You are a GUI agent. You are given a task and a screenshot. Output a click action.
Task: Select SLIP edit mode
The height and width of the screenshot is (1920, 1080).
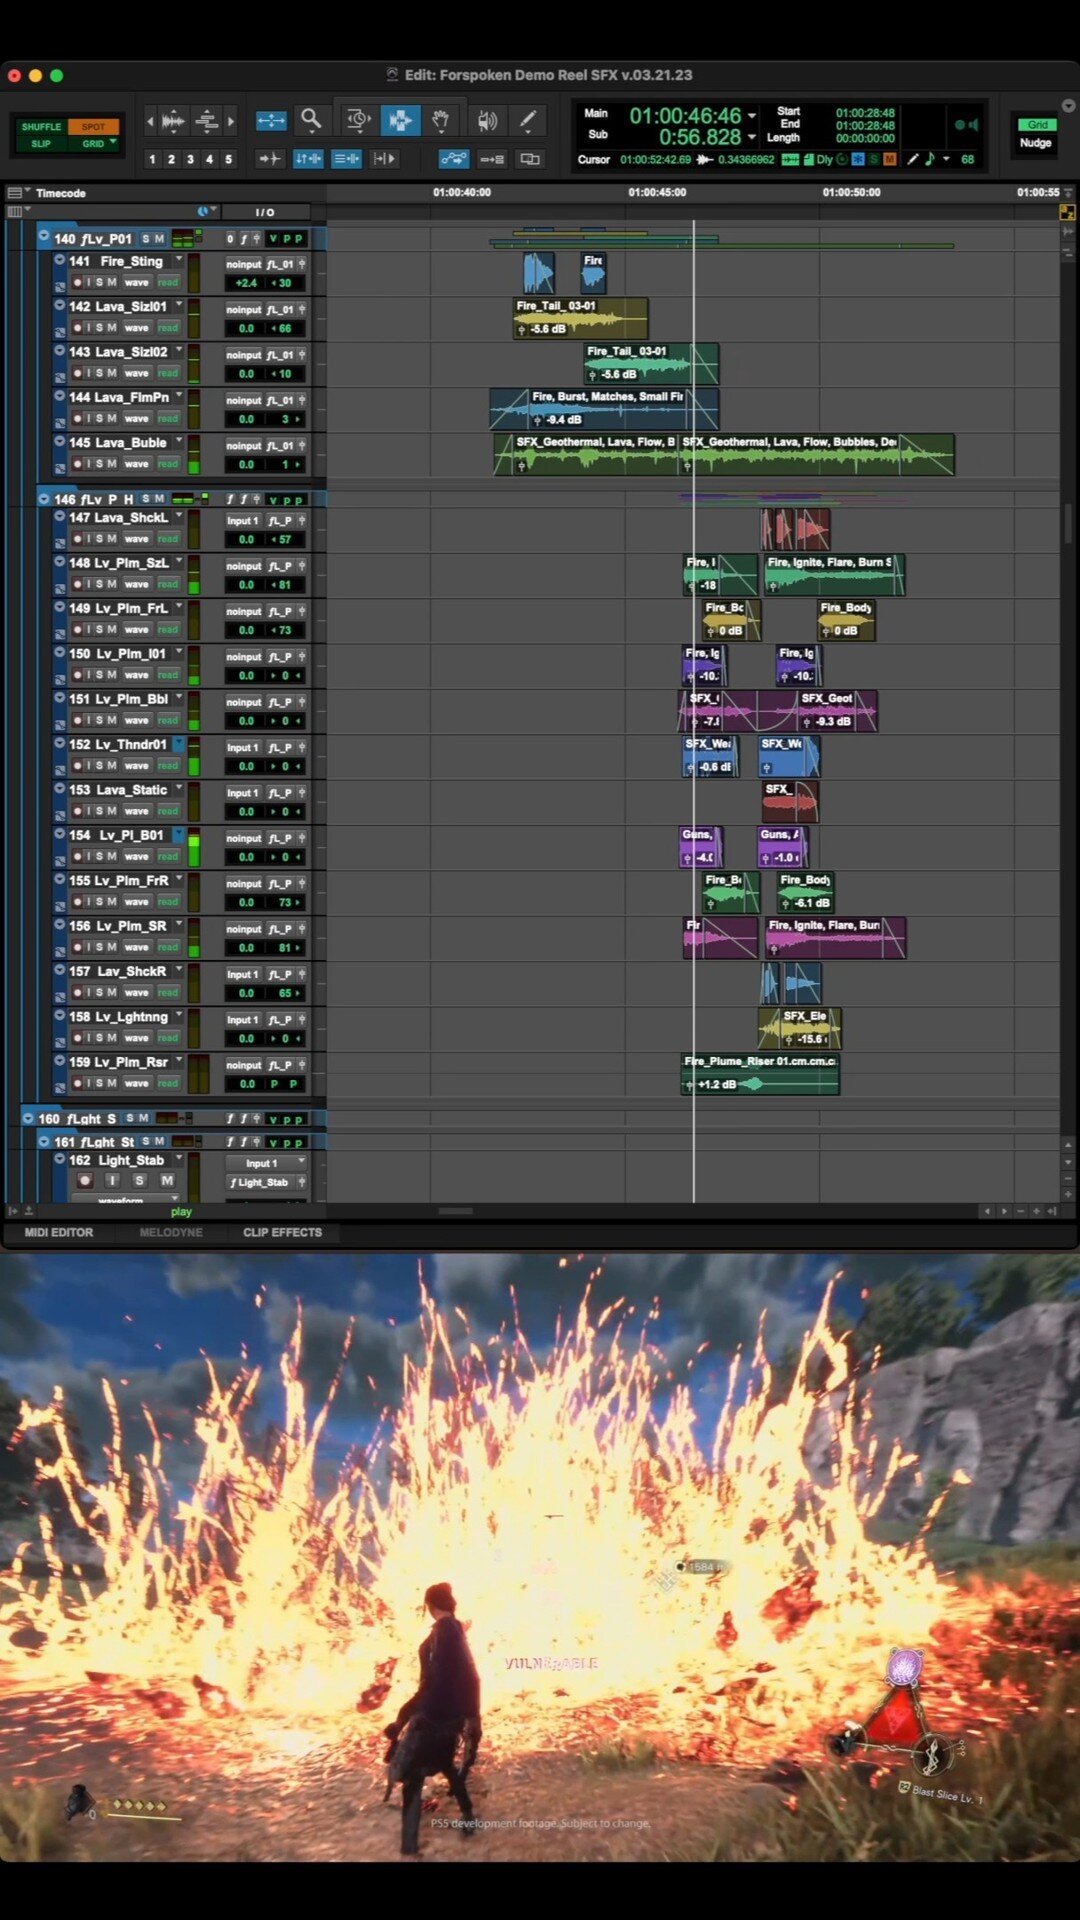[41, 144]
